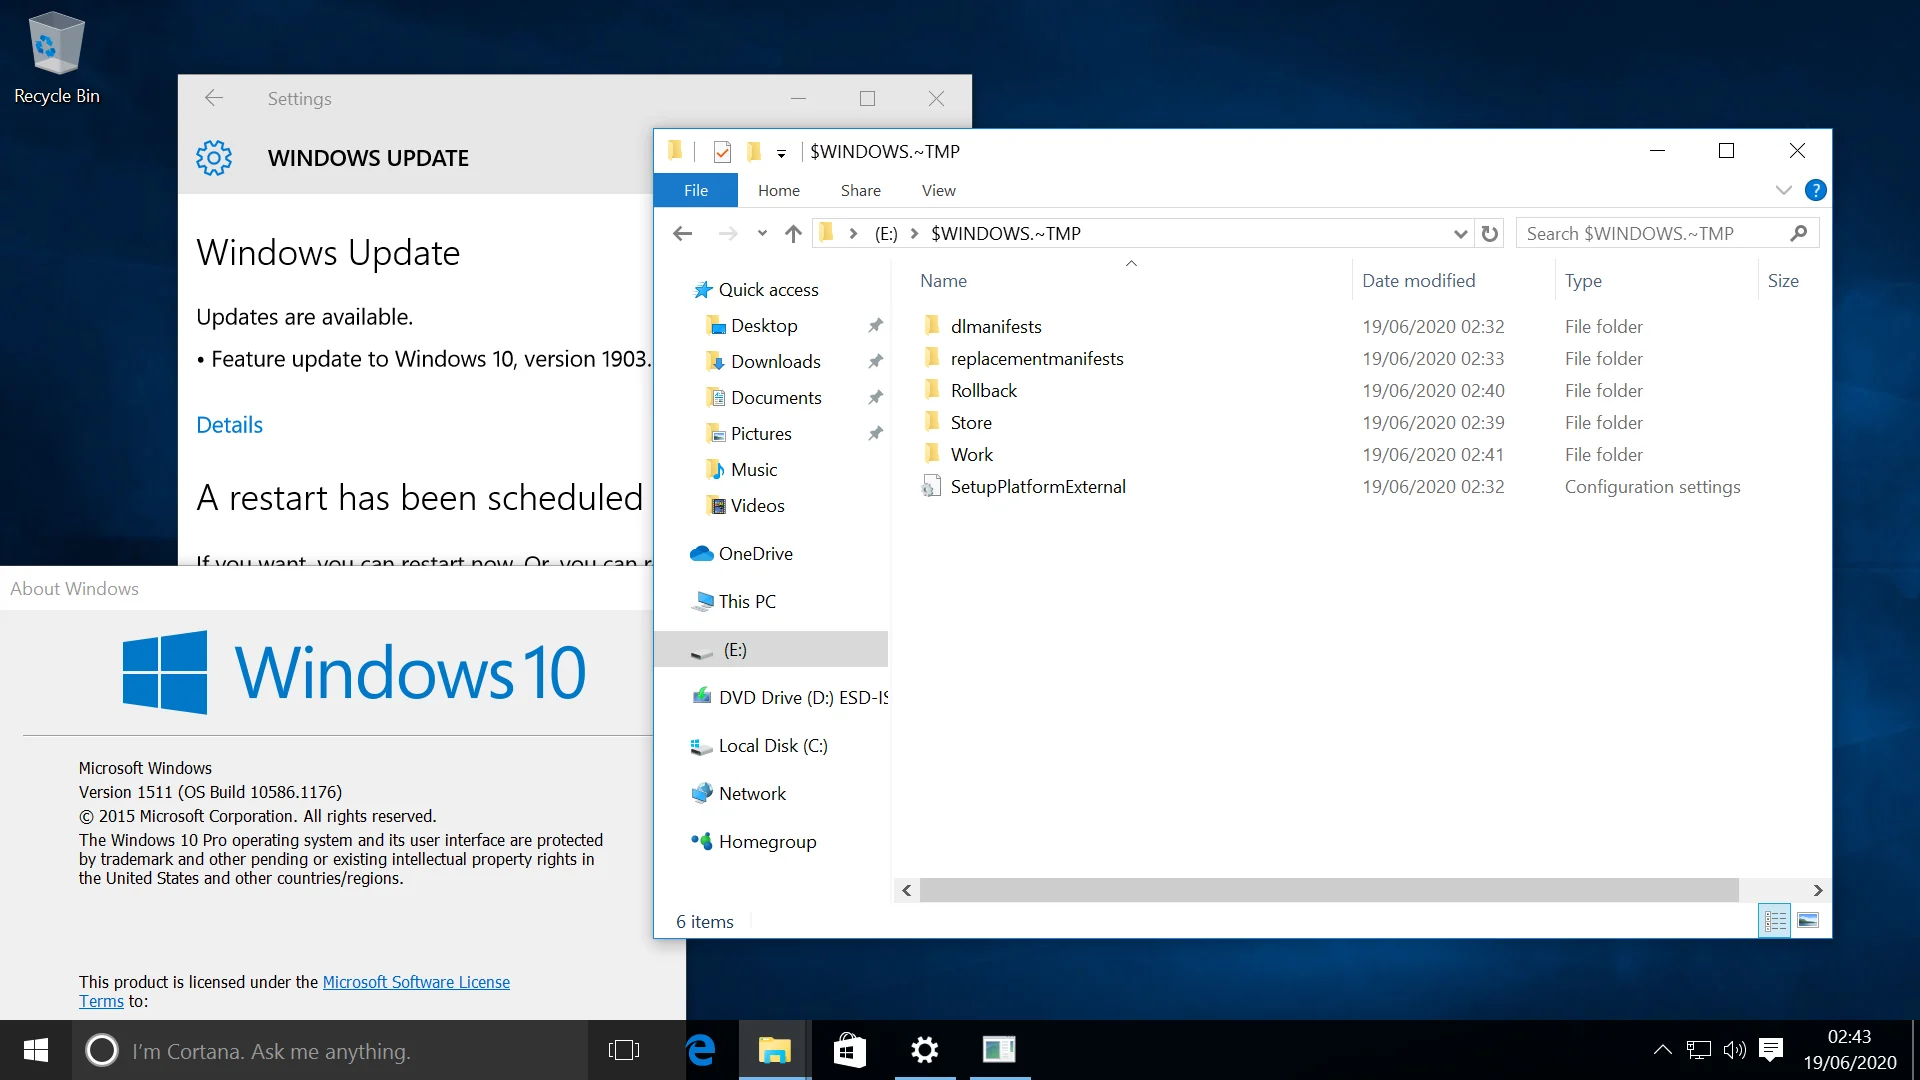Viewport: 1920px width, 1080px height.
Task: Click the Windows Update gear icon in Settings
Action: tap(214, 158)
